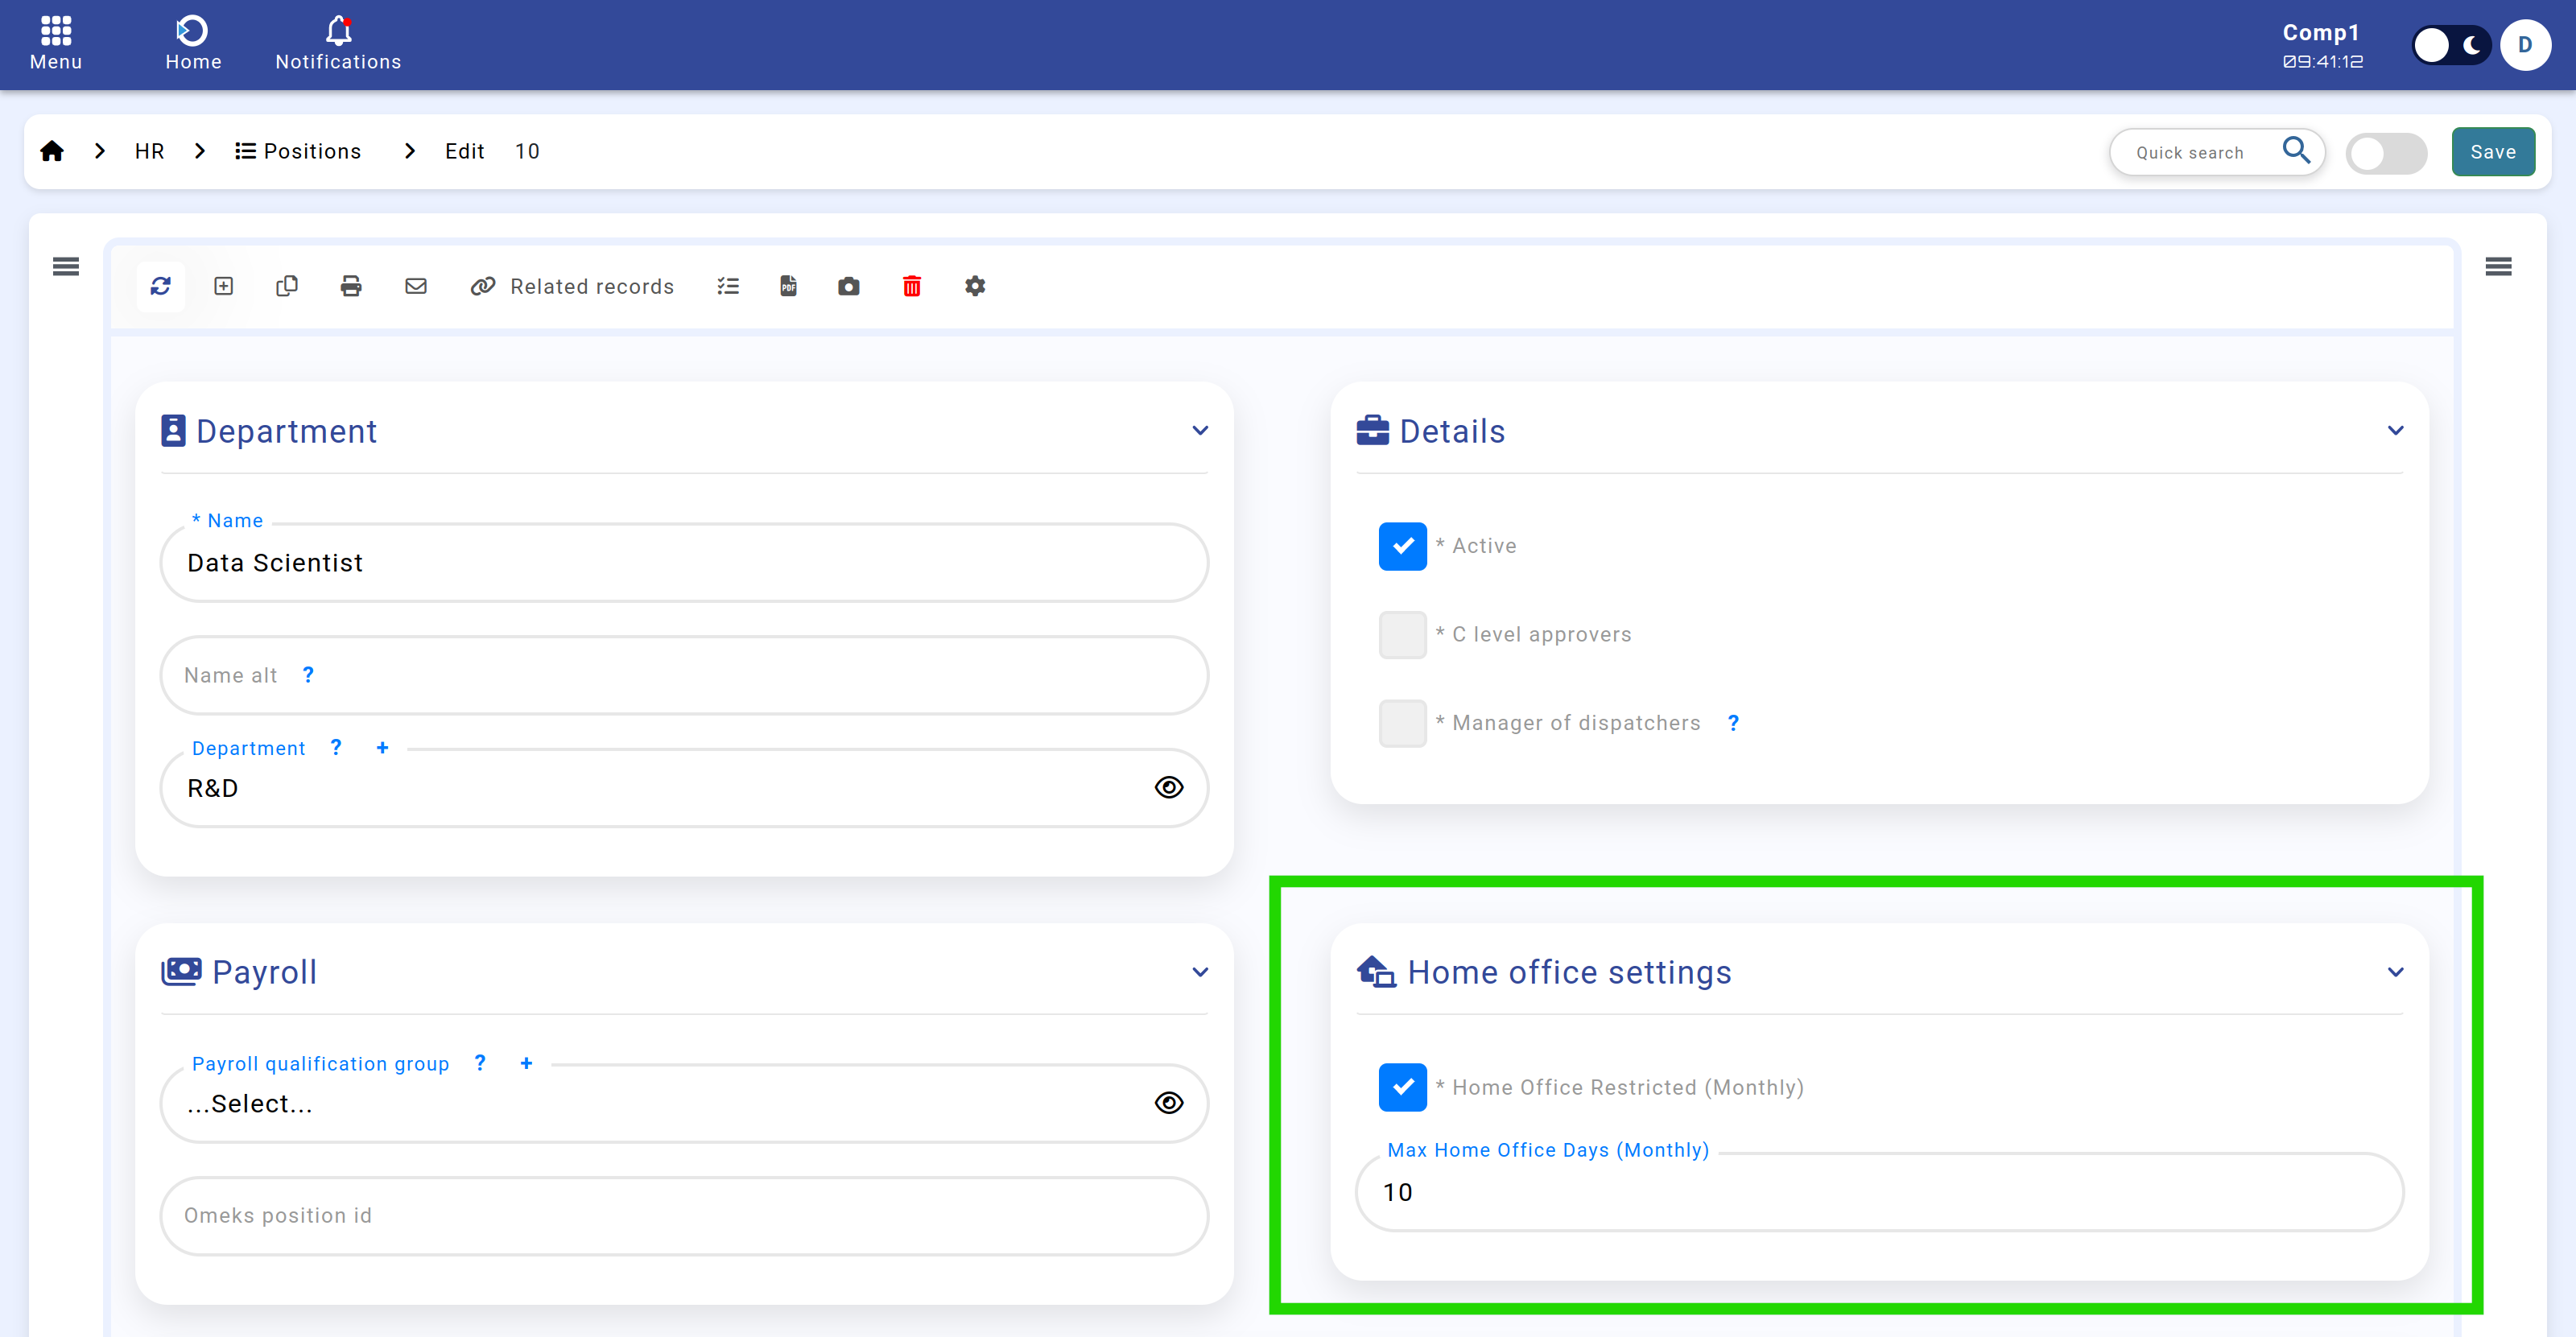Send record by email

pyautogui.click(x=416, y=287)
